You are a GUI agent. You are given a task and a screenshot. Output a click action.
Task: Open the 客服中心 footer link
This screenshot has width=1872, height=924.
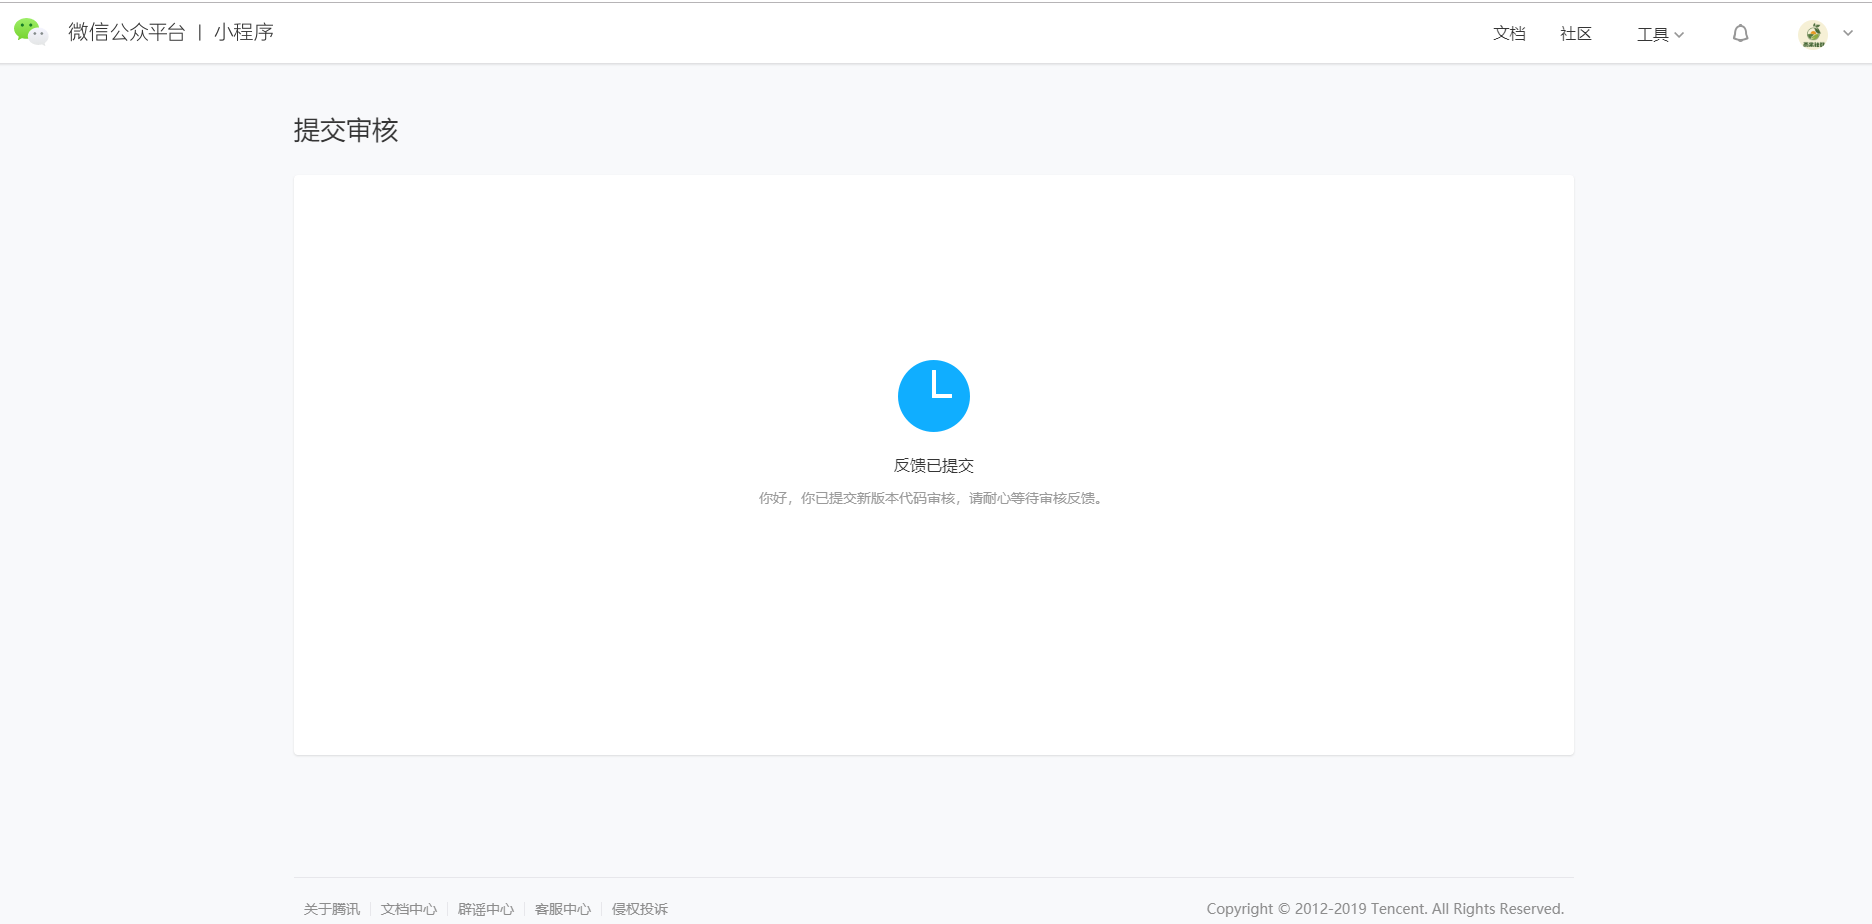point(563,909)
